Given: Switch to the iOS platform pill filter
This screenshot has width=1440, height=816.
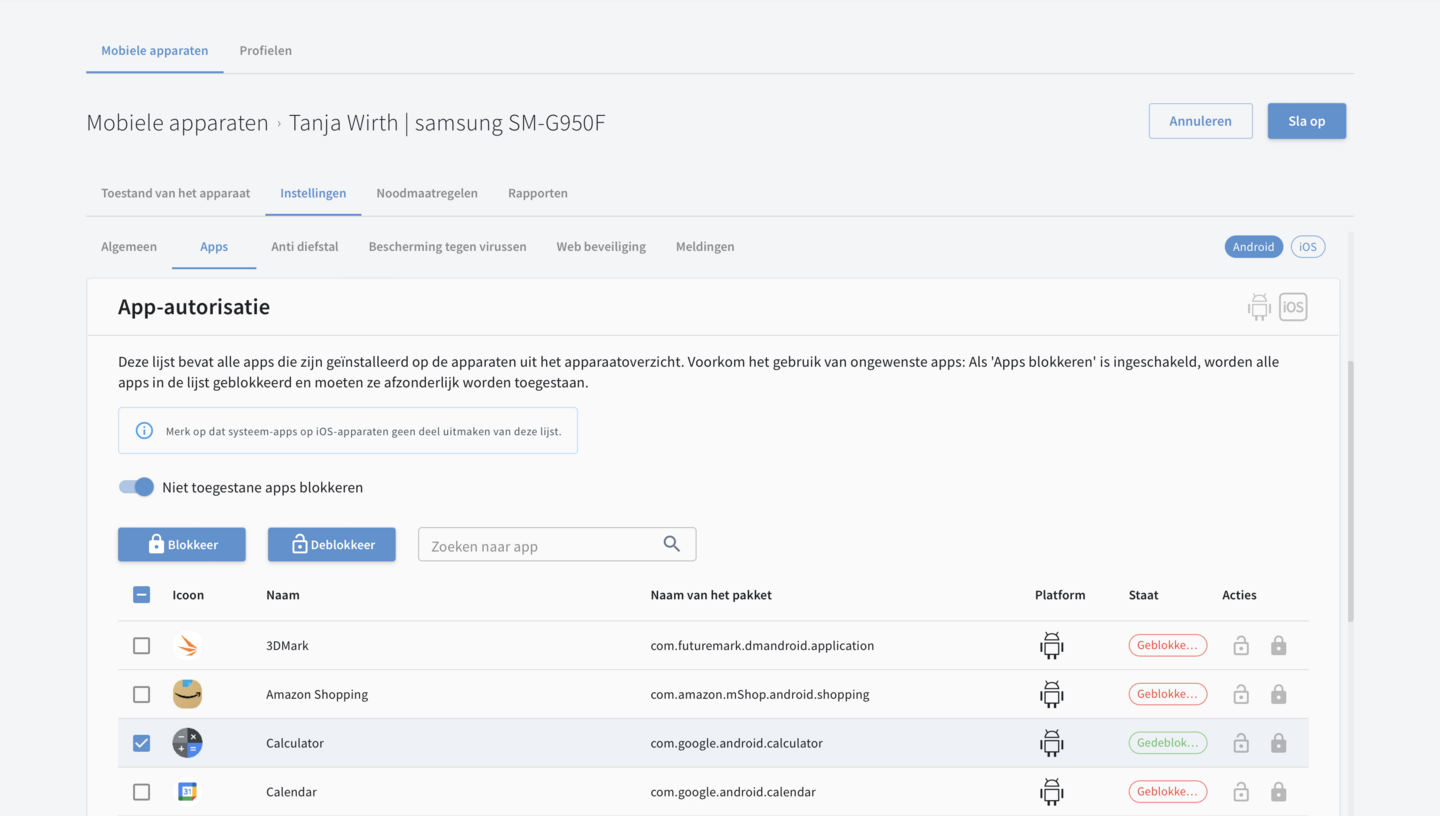Looking at the screenshot, I should coord(1307,247).
